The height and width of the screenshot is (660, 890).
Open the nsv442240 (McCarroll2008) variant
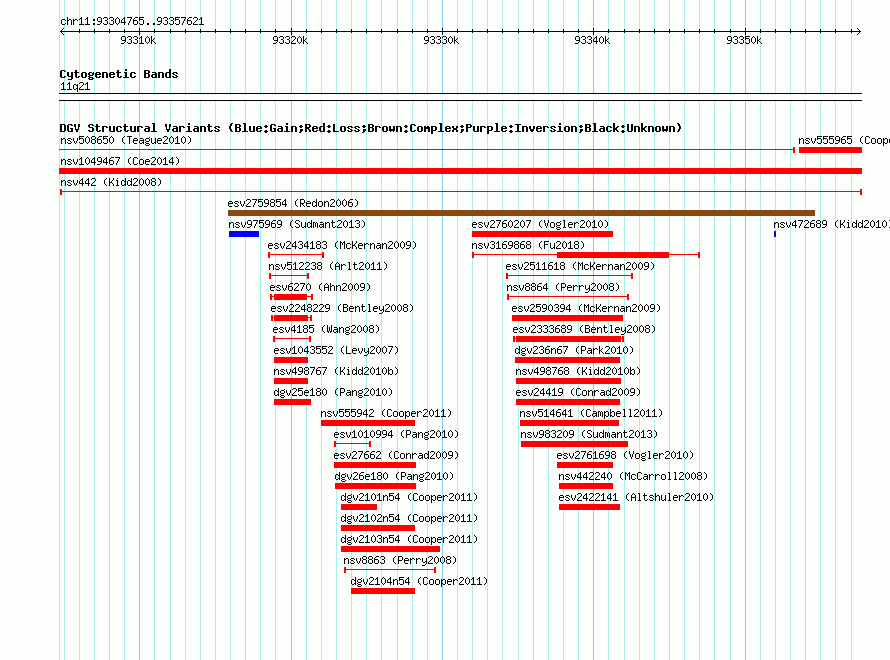point(633,476)
